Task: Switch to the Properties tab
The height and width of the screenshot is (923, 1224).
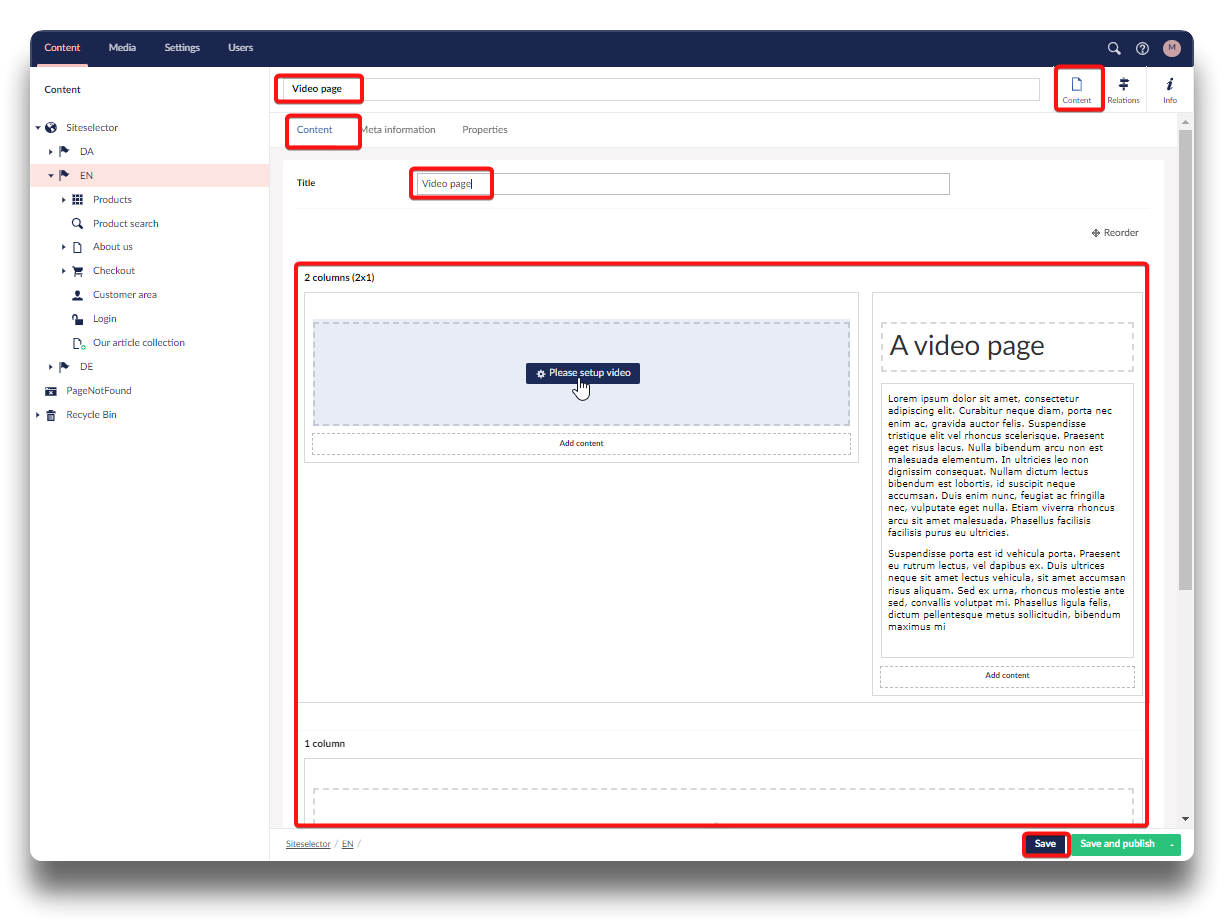Action: pyautogui.click(x=484, y=130)
